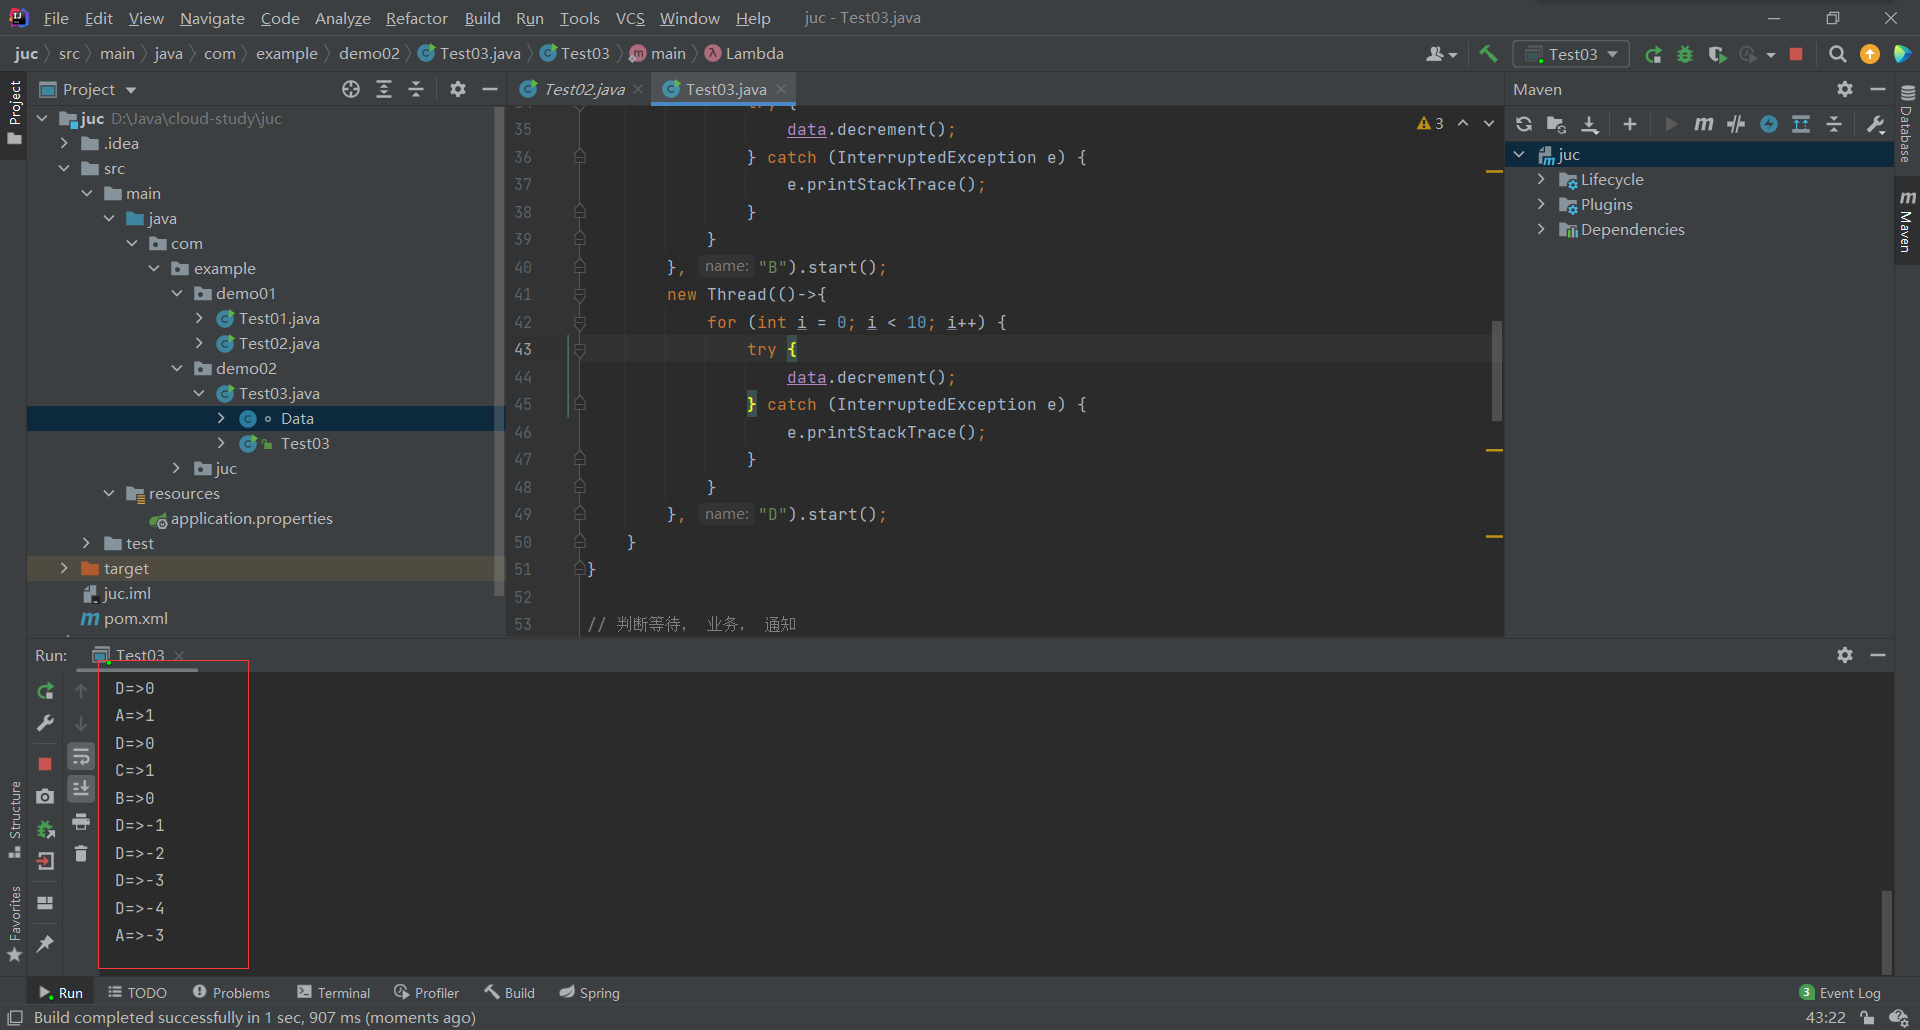
Task: Click the Build Project hammer icon
Action: point(1488,54)
